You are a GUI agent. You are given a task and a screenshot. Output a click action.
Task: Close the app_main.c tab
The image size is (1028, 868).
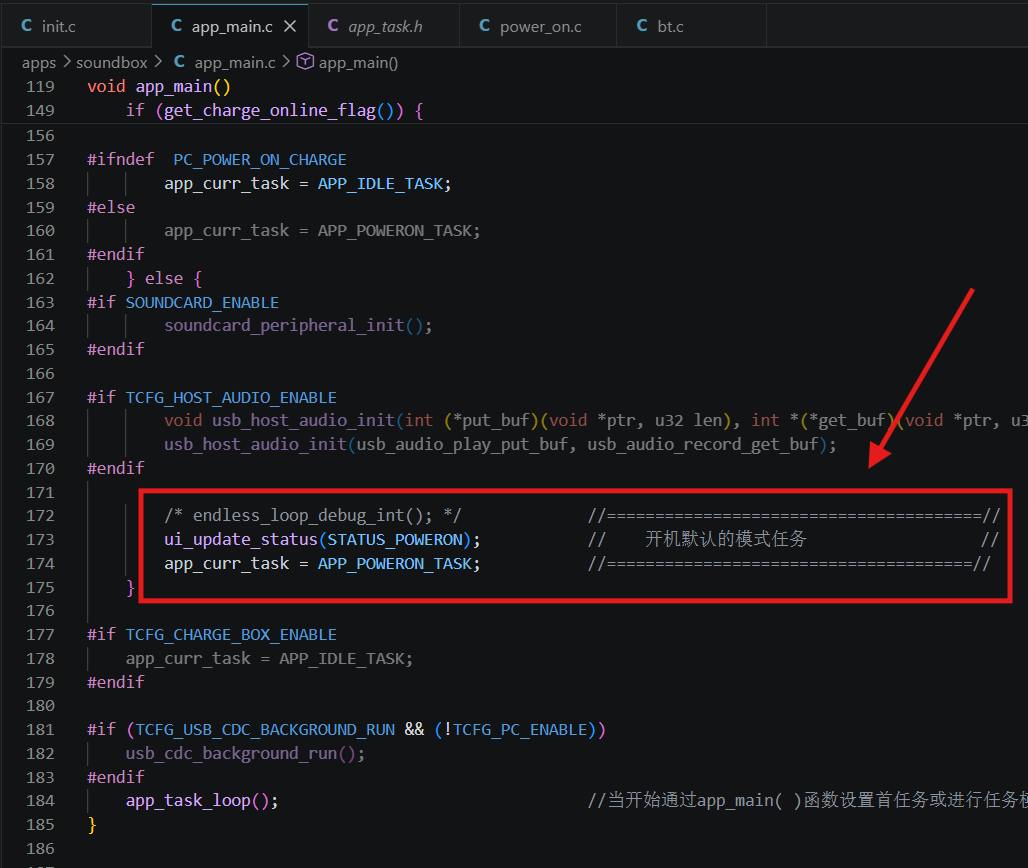tap(290, 26)
